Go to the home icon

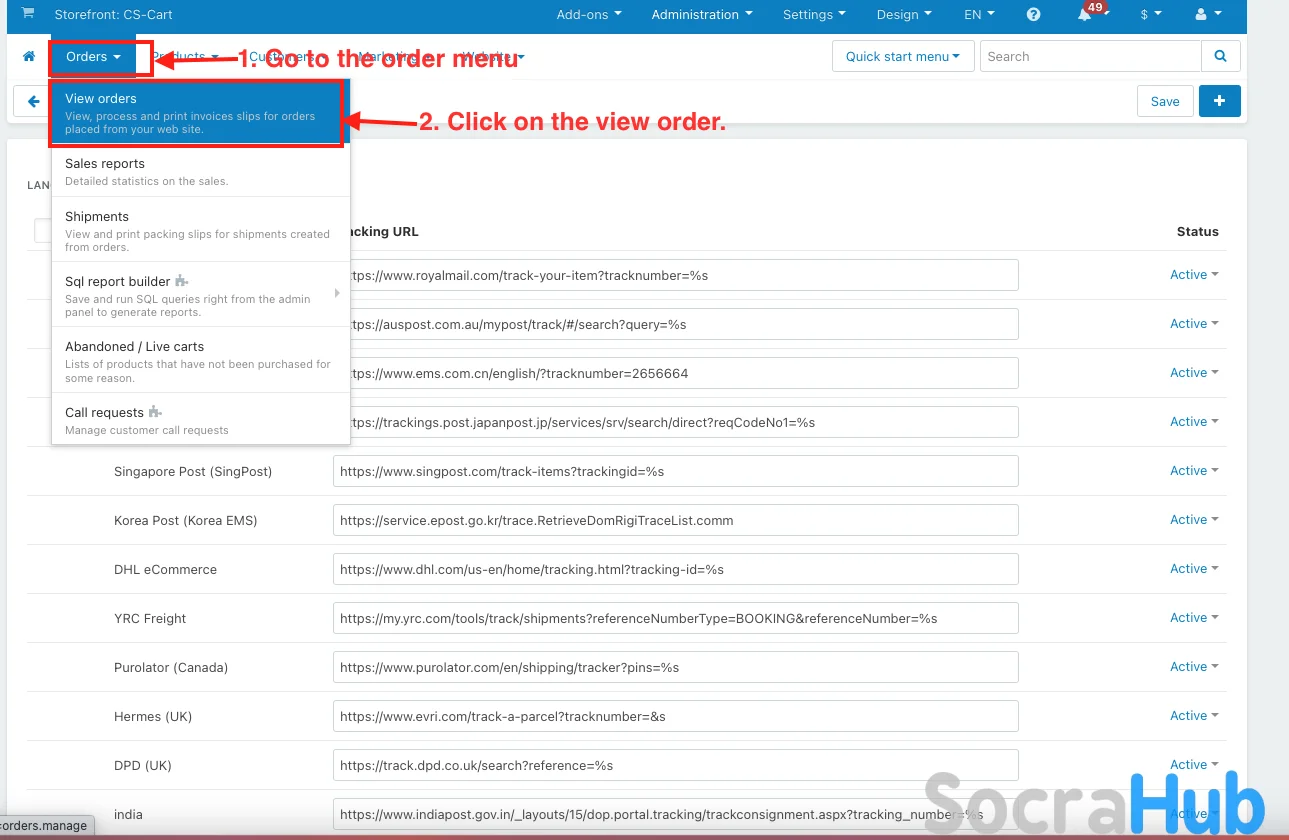(29, 57)
